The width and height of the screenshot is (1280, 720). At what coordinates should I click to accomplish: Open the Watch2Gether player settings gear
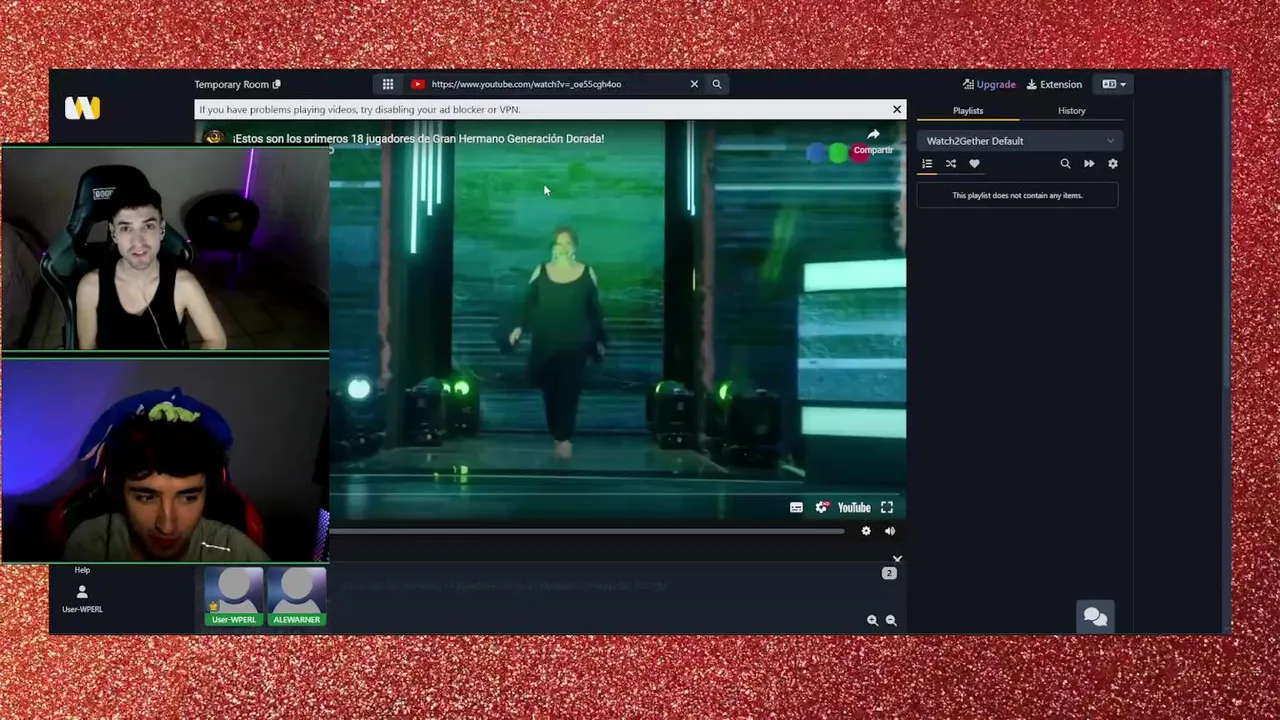click(x=866, y=531)
